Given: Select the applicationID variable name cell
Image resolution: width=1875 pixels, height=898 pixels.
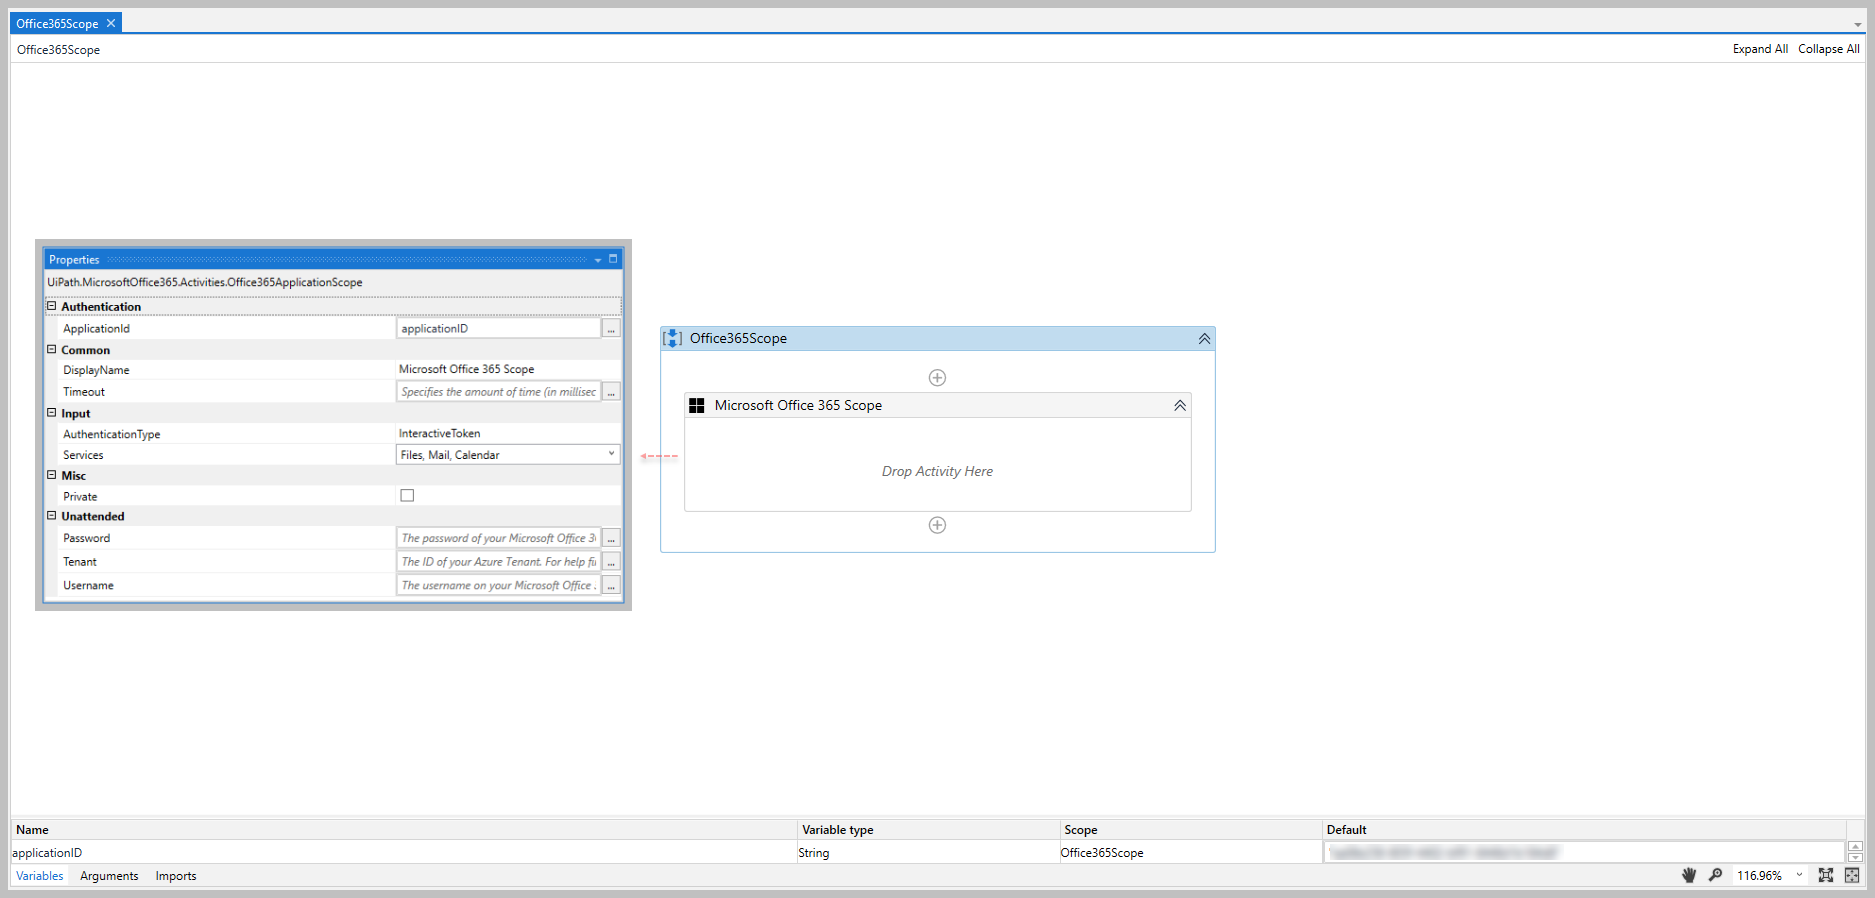Looking at the screenshot, I should [x=404, y=853].
